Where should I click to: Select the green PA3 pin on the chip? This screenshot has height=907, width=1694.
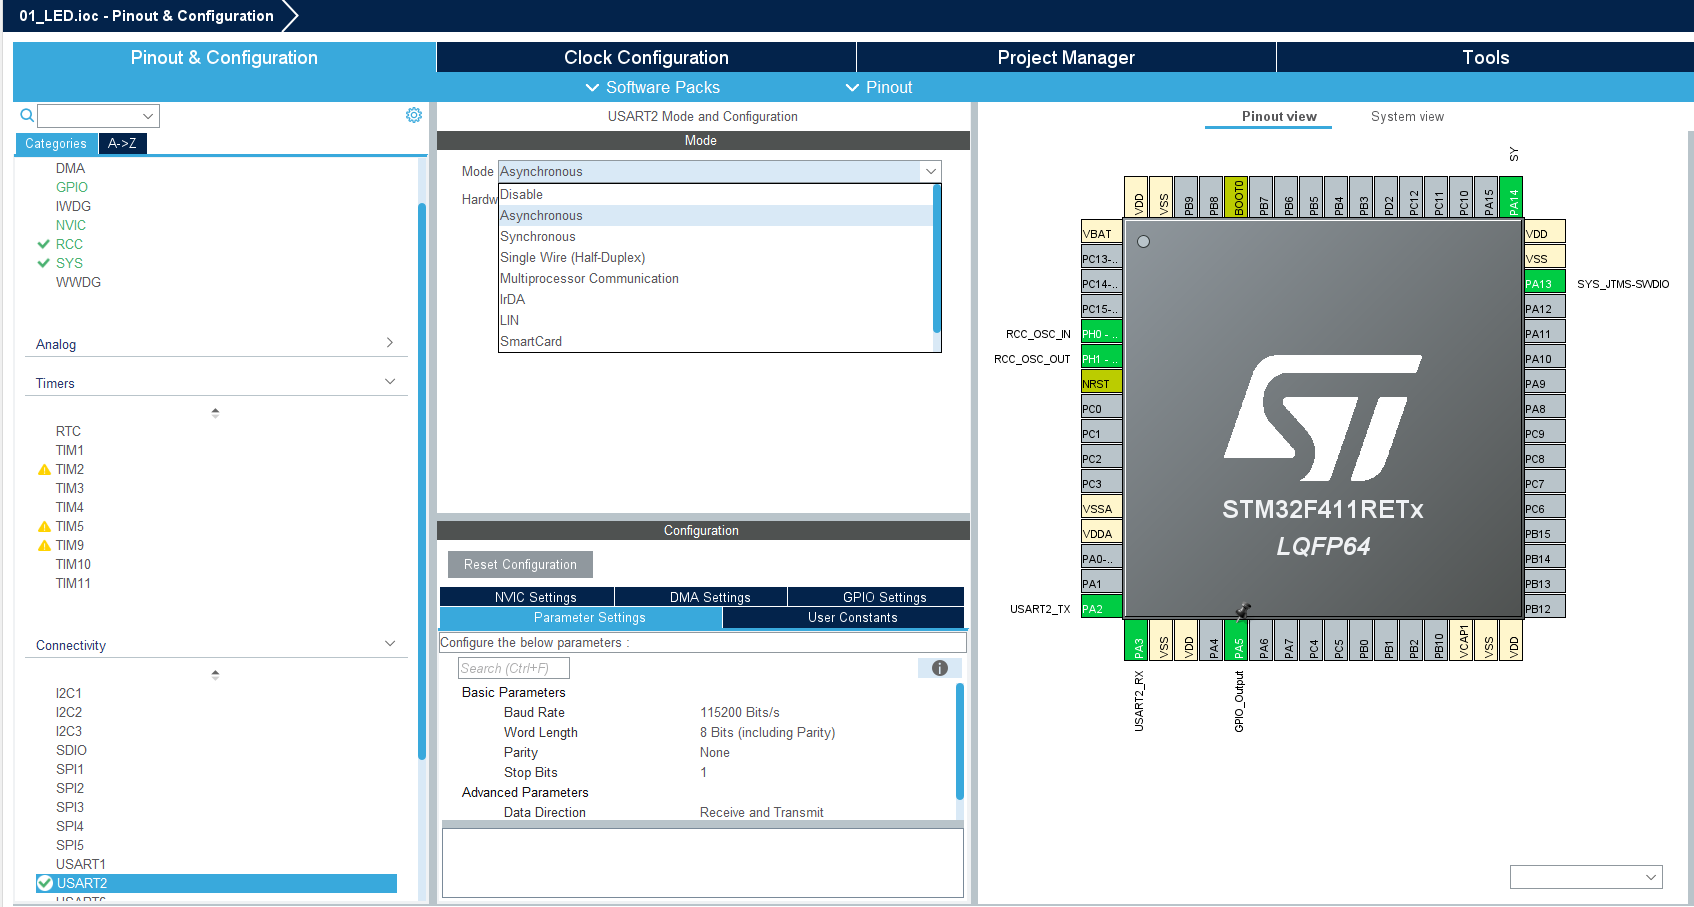tap(1137, 640)
